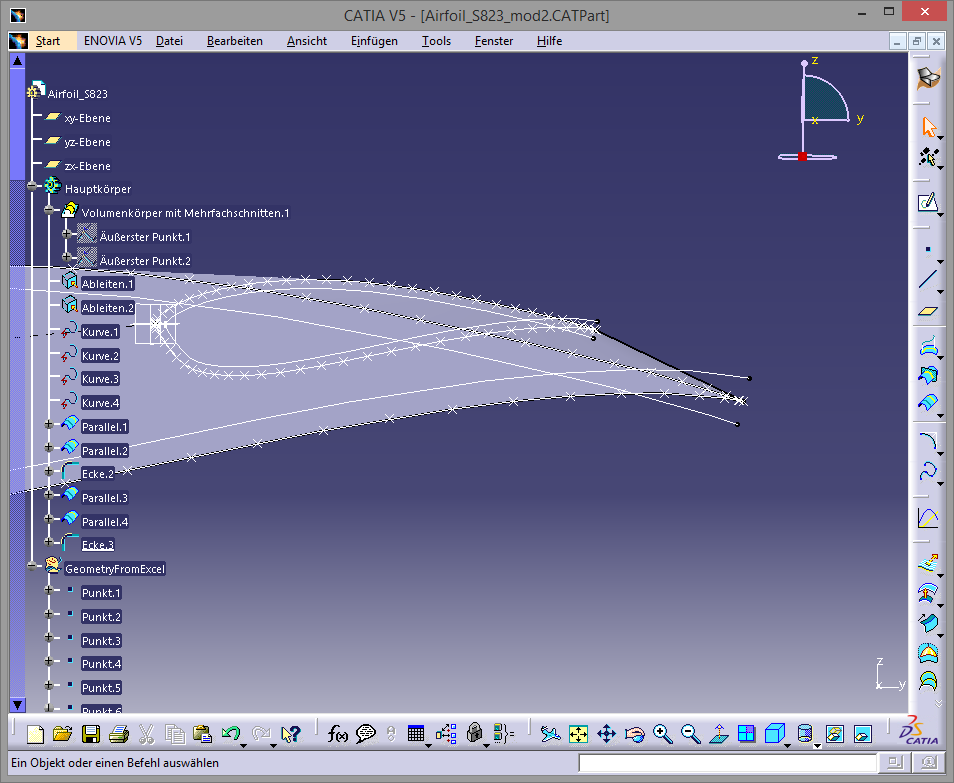The height and width of the screenshot is (783, 954).
Task: Click the tree scroll-down arrow
Action: pyautogui.click(x=18, y=705)
